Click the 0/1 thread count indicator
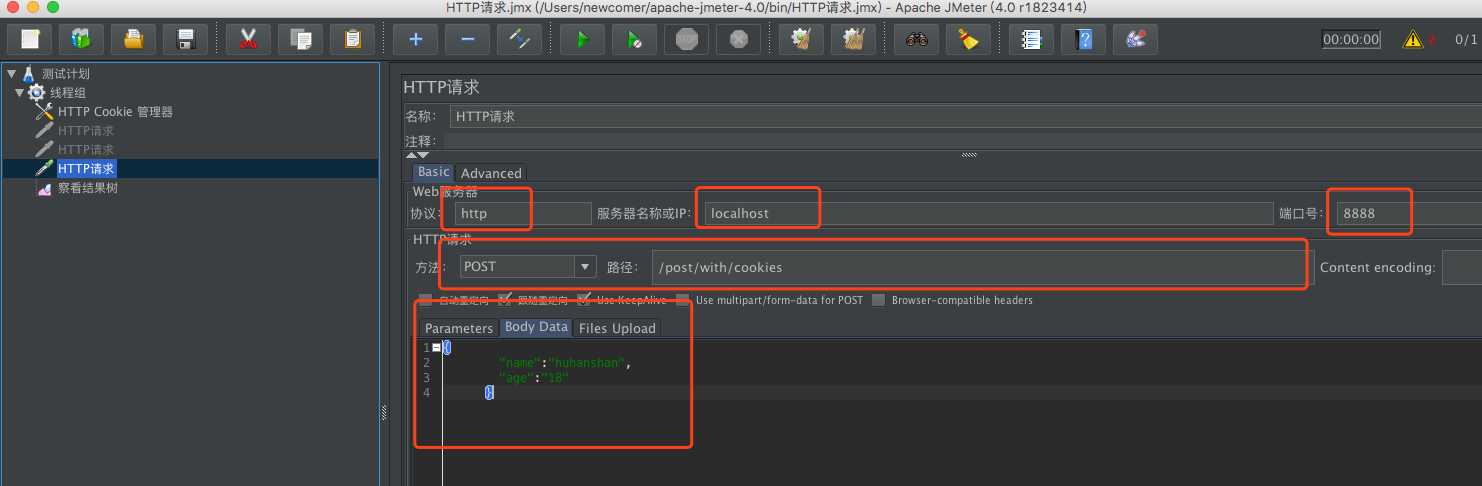Screen dimensions: 1482x486 click(x=1465, y=40)
